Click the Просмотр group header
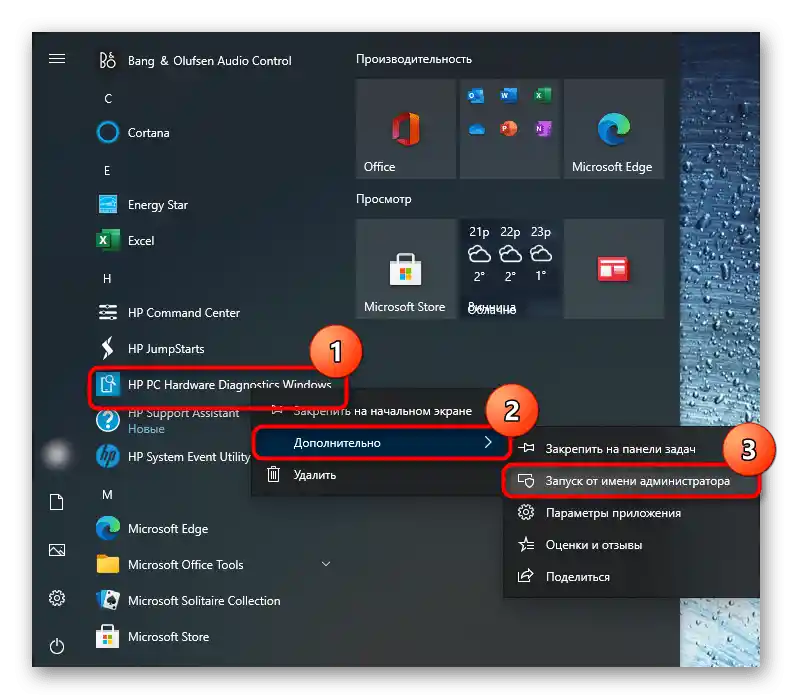This screenshot has height=699, width=792. pos(383,199)
